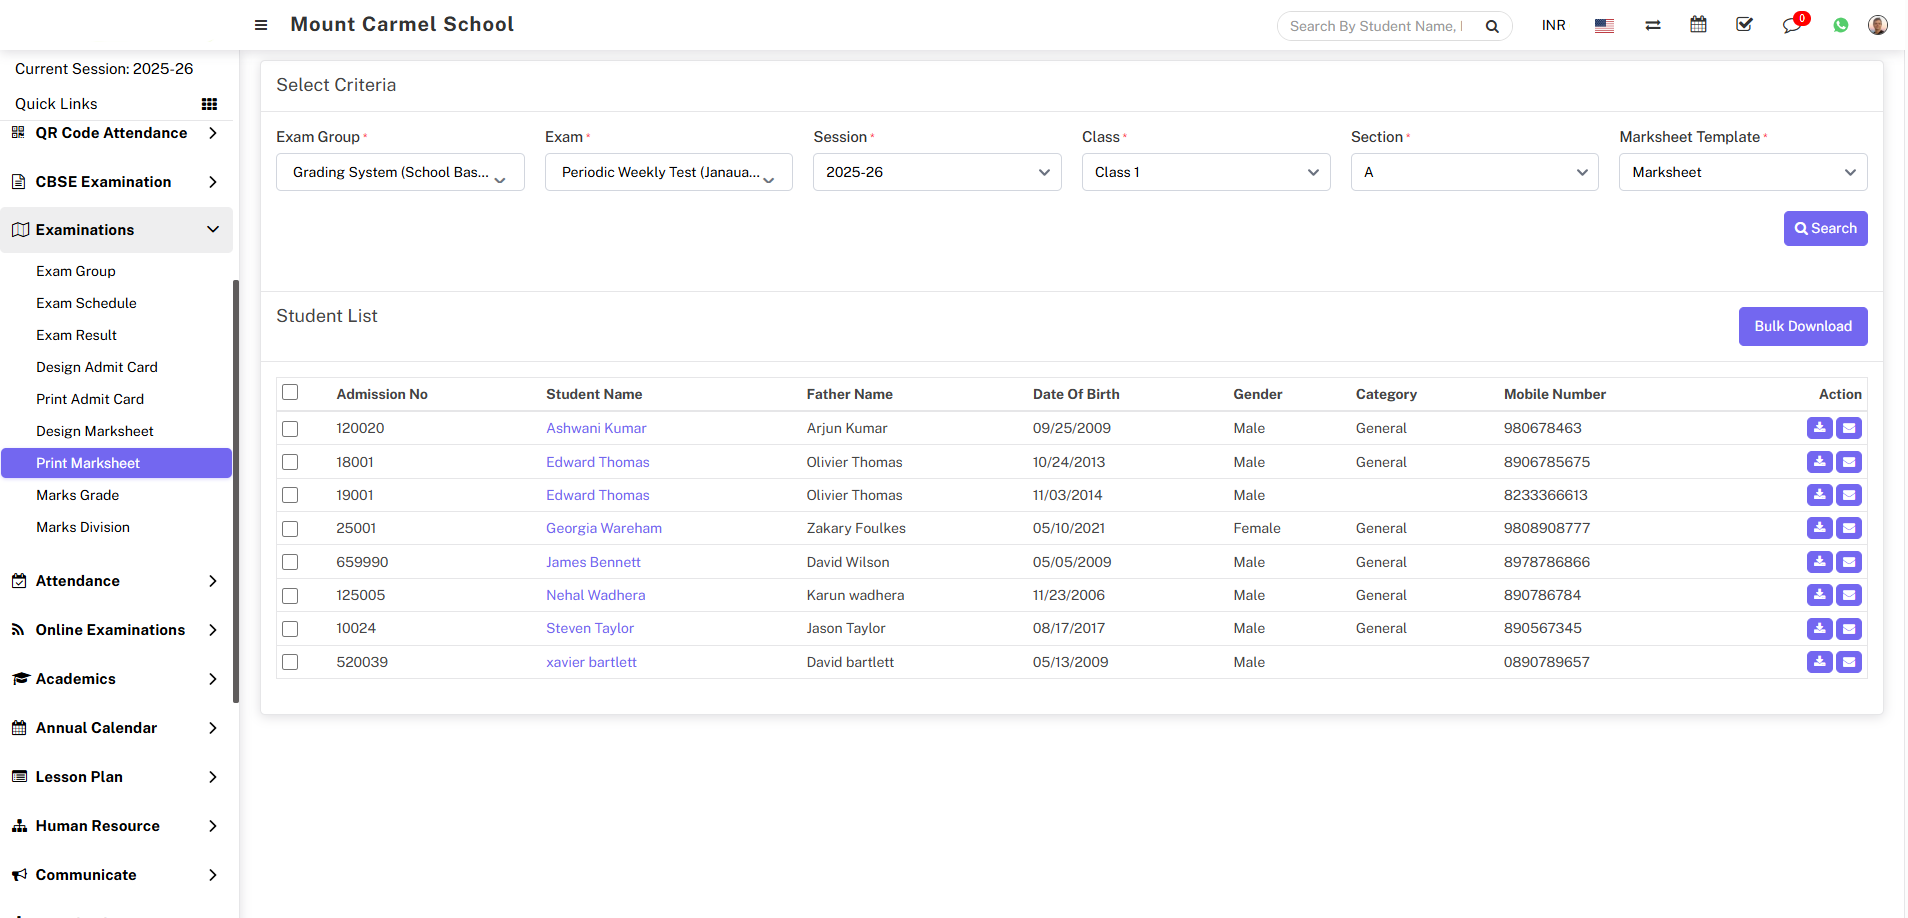Click the hamburger menu toggle icon
The width and height of the screenshot is (1908, 918).
261,25
